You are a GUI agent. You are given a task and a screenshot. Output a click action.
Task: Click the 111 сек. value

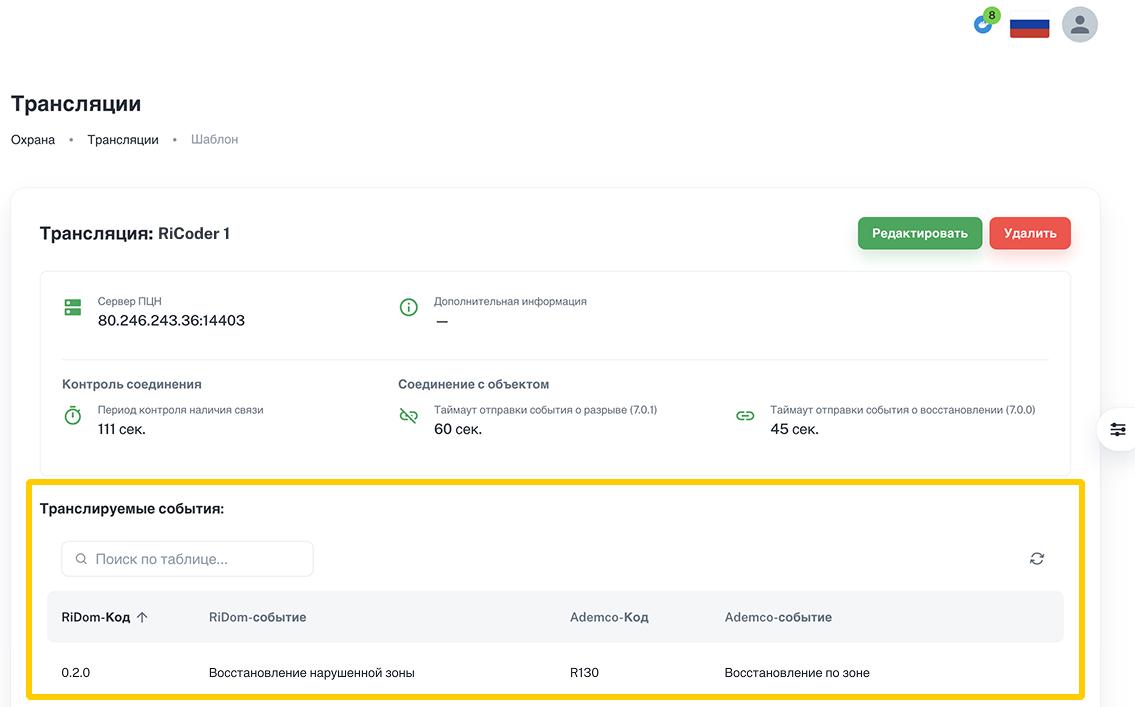pos(122,429)
